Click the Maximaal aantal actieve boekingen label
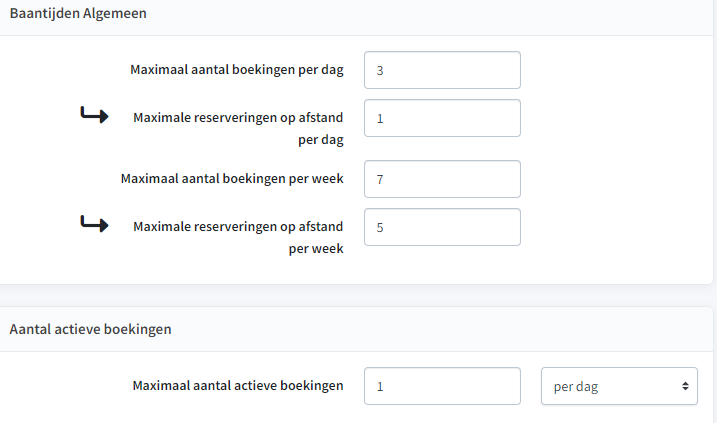Viewport: 717px width, 423px height. (x=238, y=386)
